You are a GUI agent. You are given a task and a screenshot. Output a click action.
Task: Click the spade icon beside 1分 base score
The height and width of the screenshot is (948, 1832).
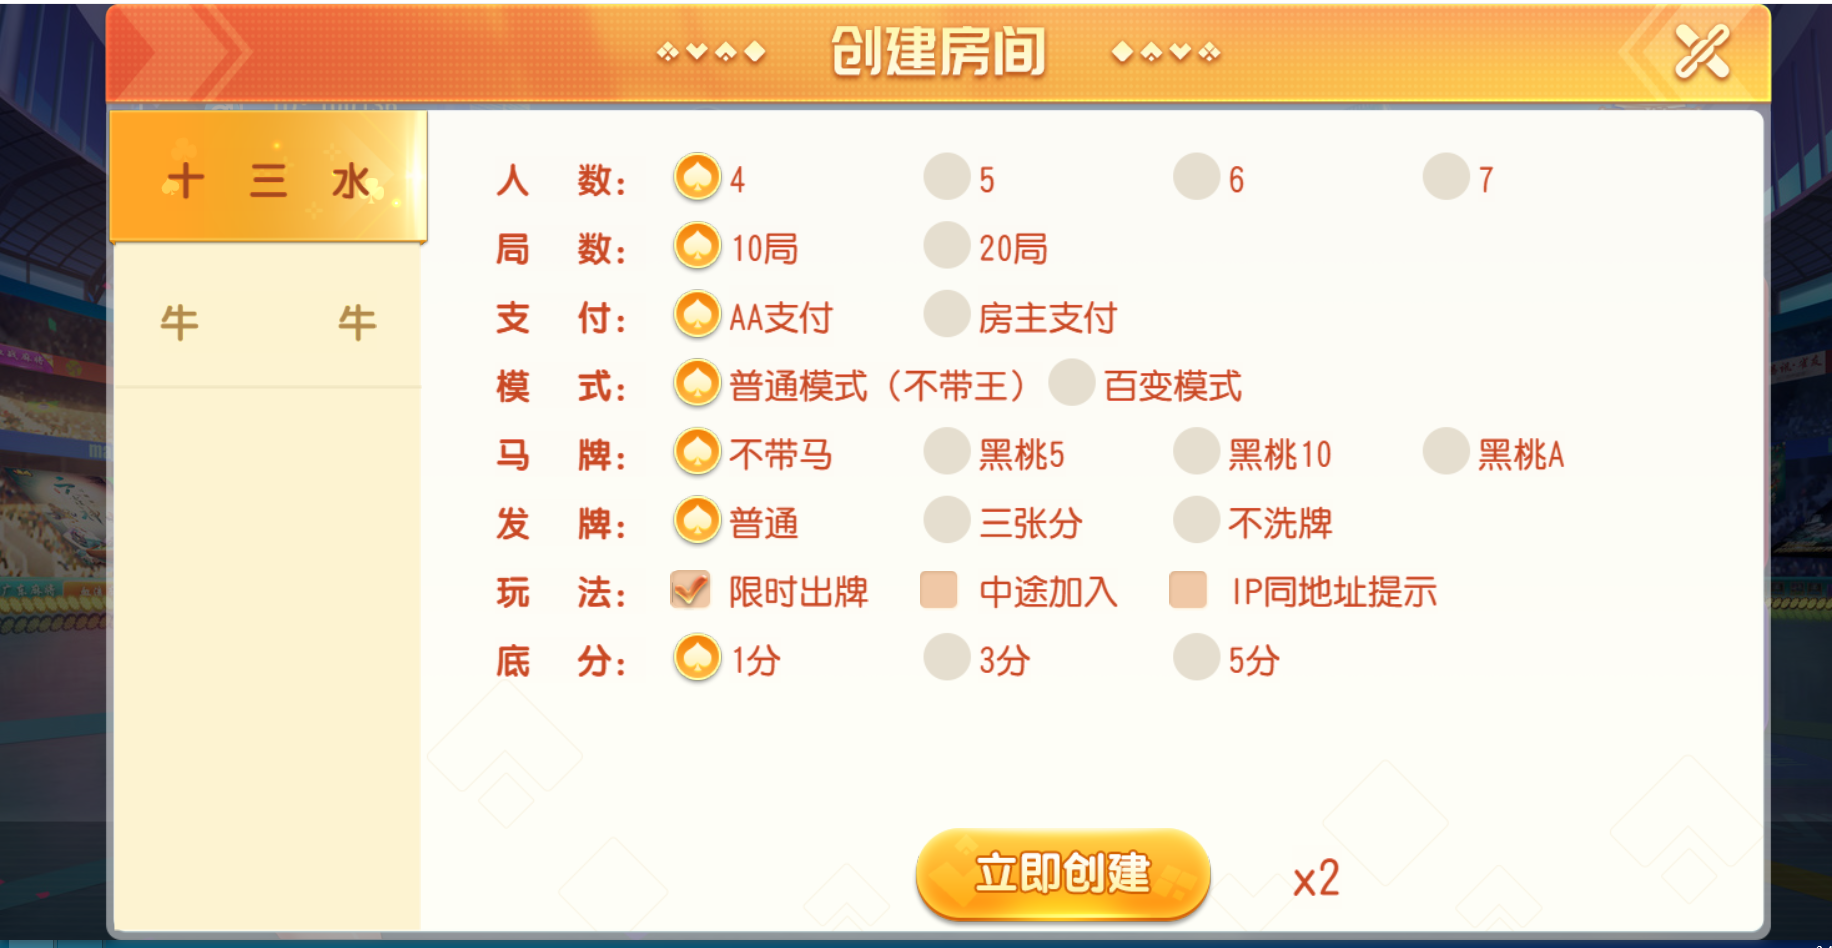(x=697, y=658)
